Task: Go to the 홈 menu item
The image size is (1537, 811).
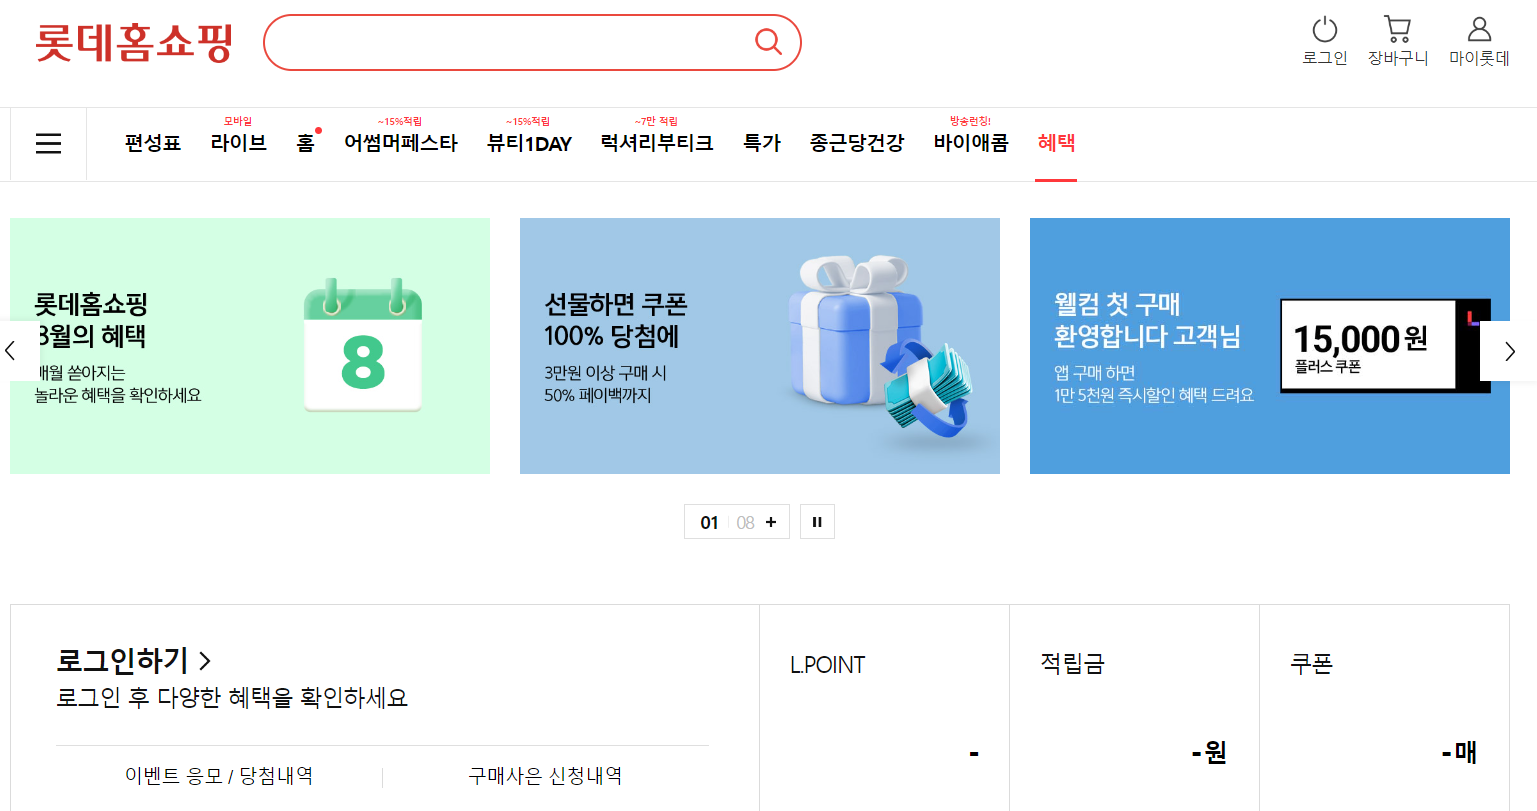Action: [x=306, y=143]
